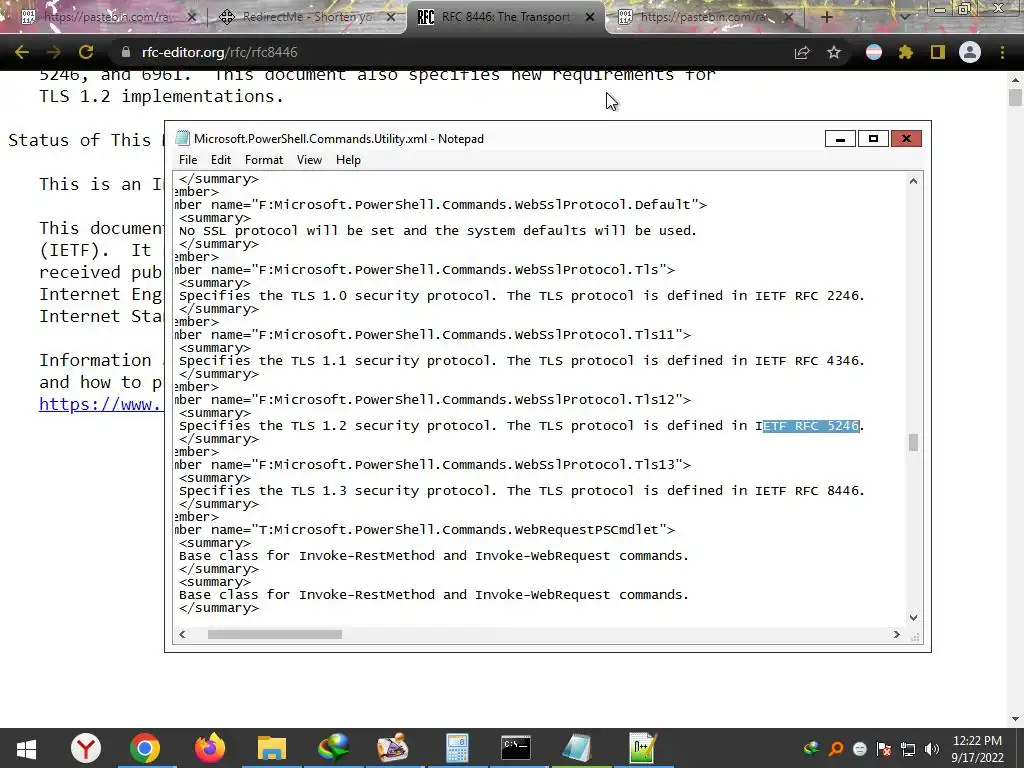
Task: Click the line mentioning IETF RFC 4346
Action: pyautogui.click(x=522, y=361)
